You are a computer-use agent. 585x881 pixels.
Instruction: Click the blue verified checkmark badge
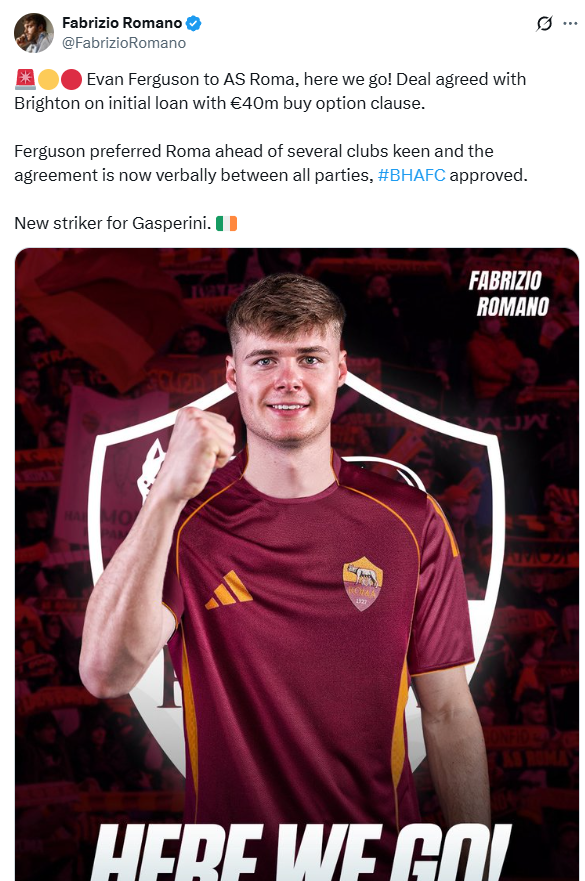pyautogui.click(x=194, y=24)
